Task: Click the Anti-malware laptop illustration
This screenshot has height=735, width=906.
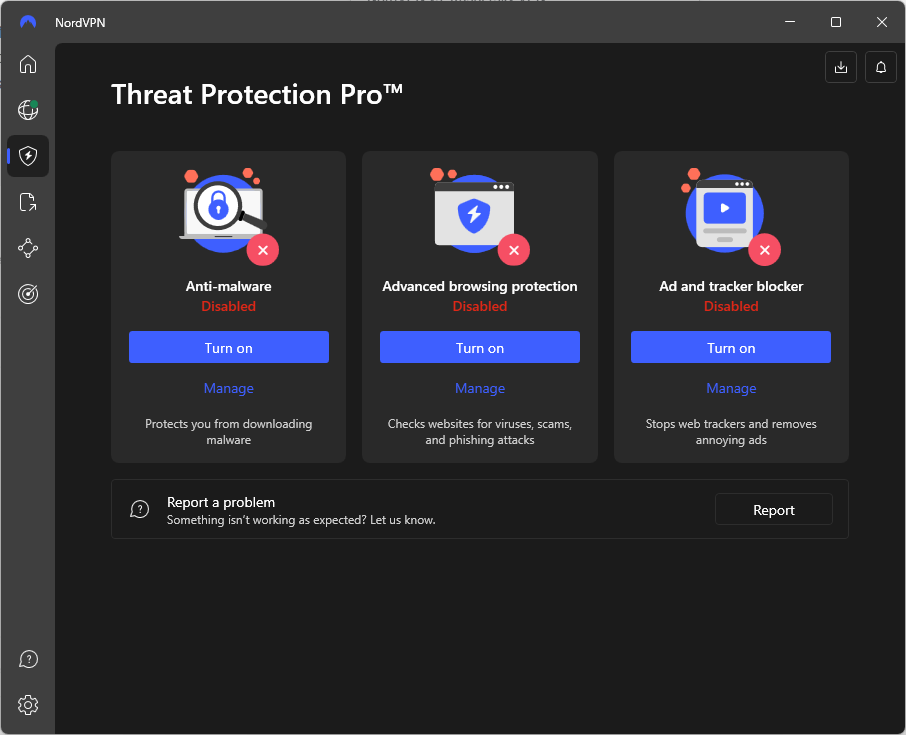Action: pyautogui.click(x=229, y=217)
